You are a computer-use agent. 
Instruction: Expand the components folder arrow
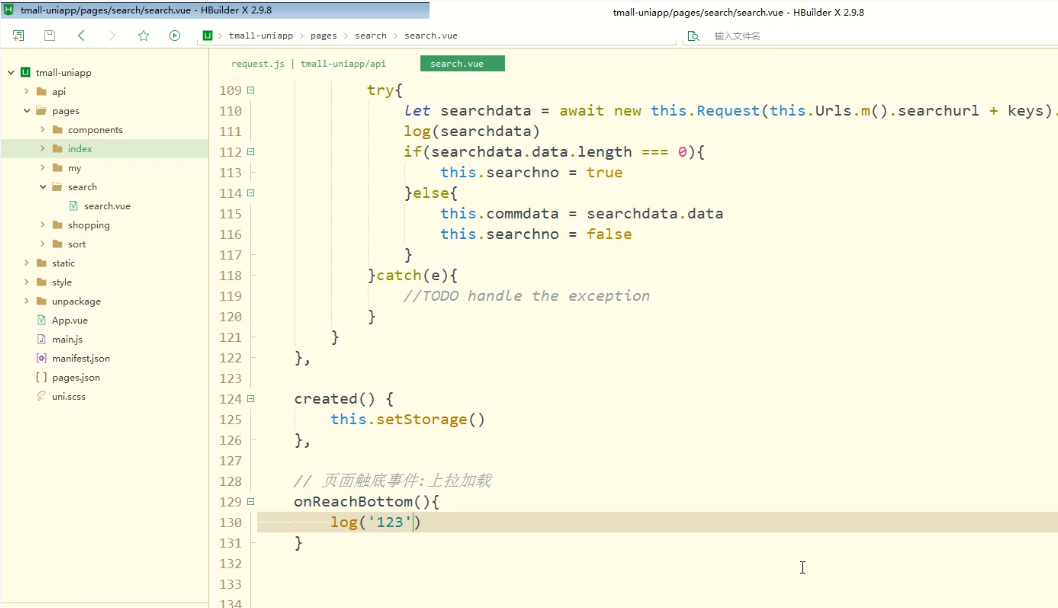pyautogui.click(x=43, y=130)
